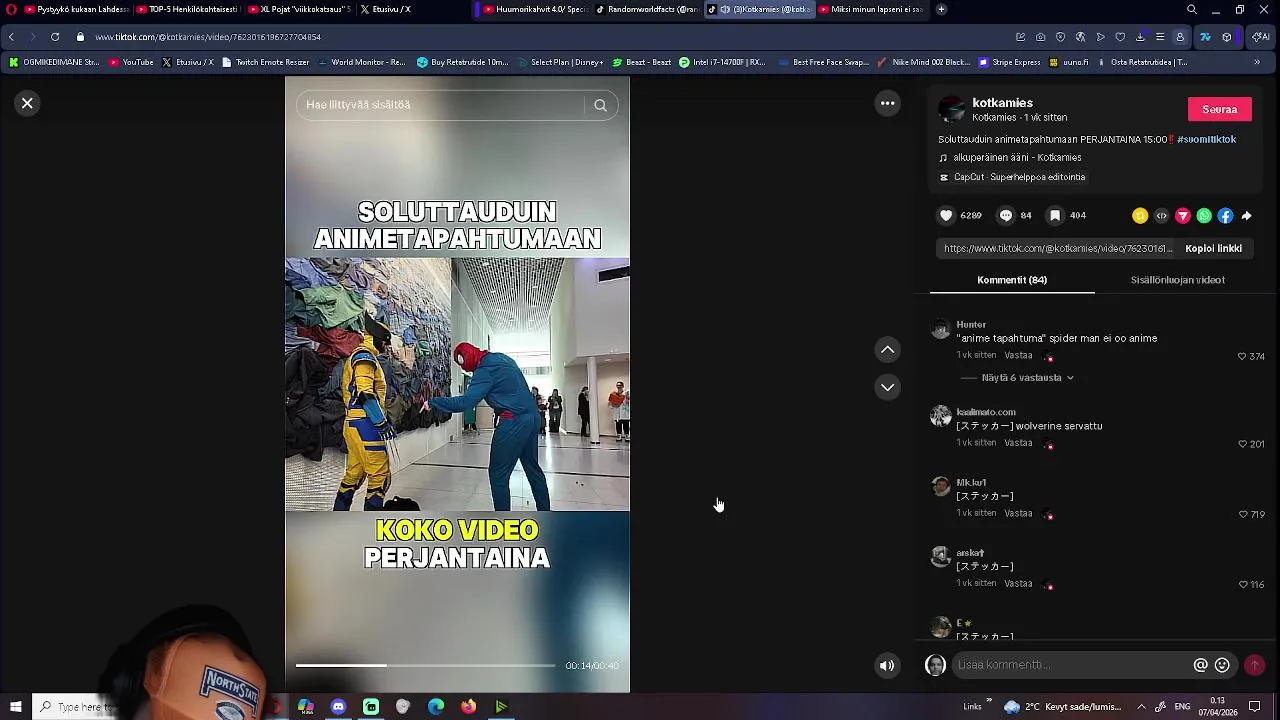Click the browser address bar URL
This screenshot has width=1280, height=720.
tap(208, 37)
